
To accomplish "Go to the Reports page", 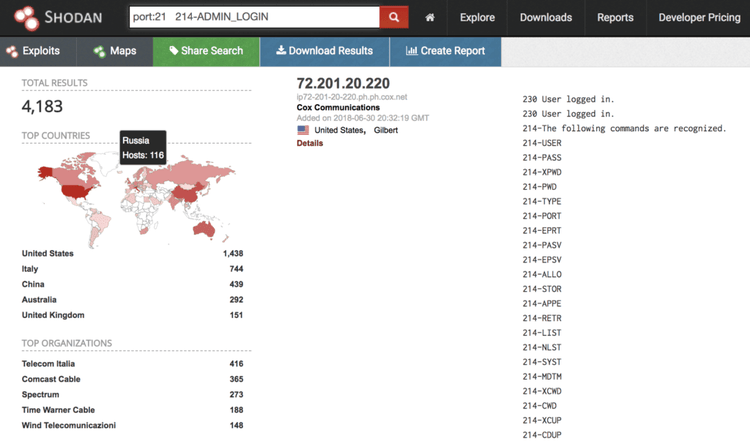I will click(x=615, y=18).
